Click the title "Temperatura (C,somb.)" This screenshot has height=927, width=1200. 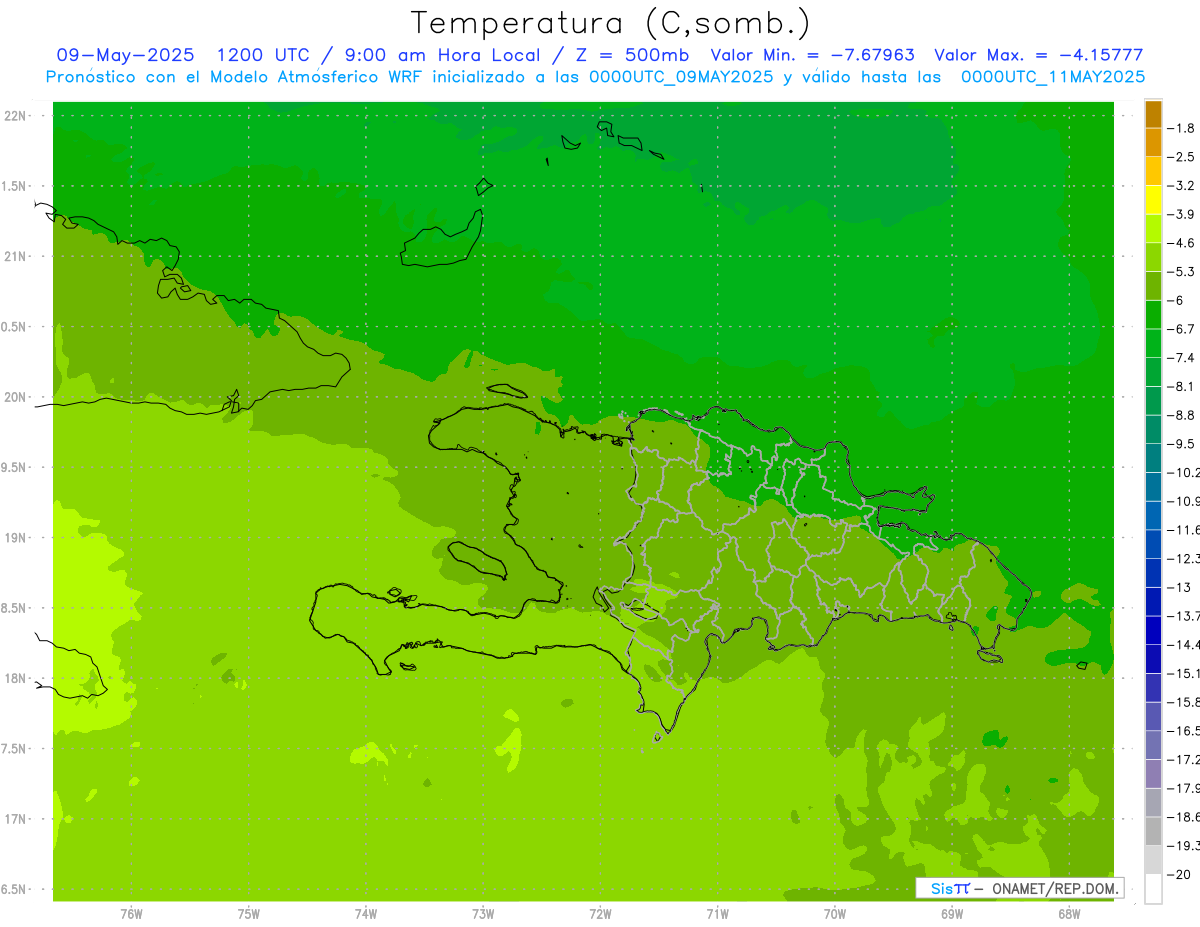(610, 23)
